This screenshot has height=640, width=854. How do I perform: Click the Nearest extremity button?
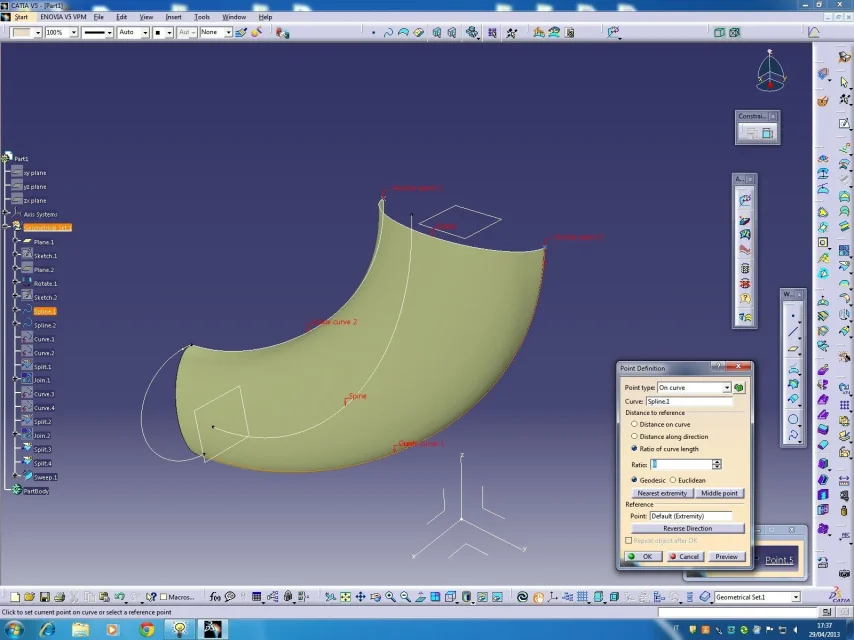coord(662,493)
